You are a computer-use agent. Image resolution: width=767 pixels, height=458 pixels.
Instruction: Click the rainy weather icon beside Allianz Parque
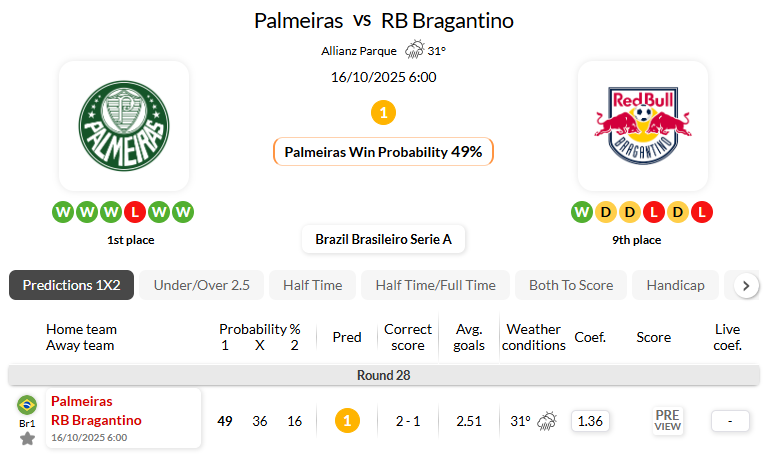[414, 50]
